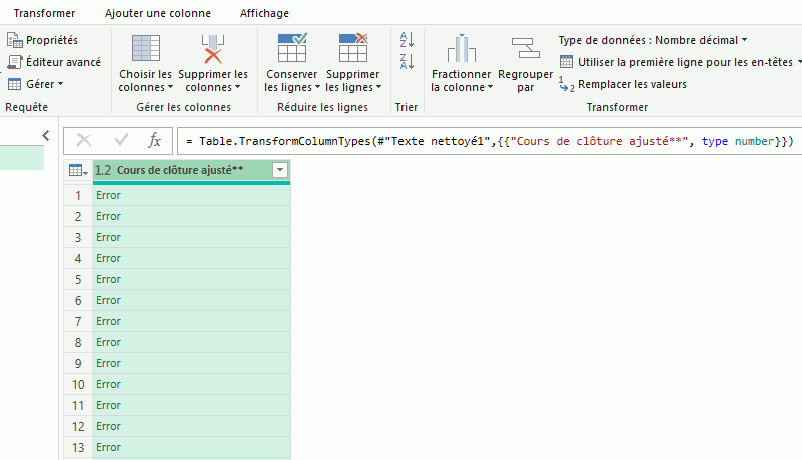Click the Conserver les lignes icon
The image size is (802, 460).
[292, 49]
